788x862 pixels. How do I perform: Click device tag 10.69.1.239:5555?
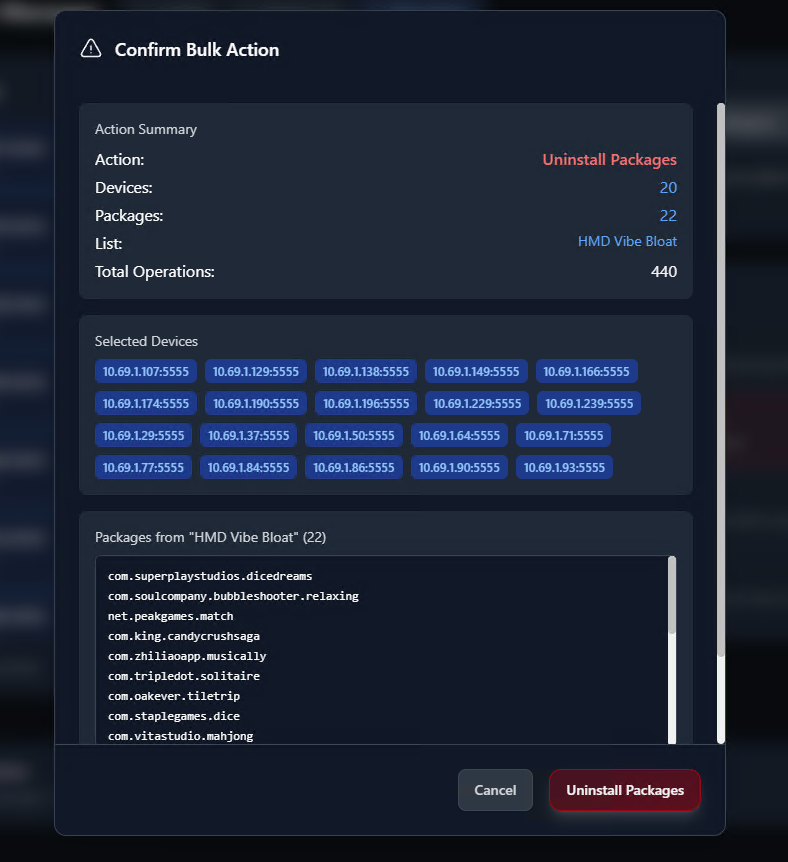pyautogui.click(x=588, y=404)
